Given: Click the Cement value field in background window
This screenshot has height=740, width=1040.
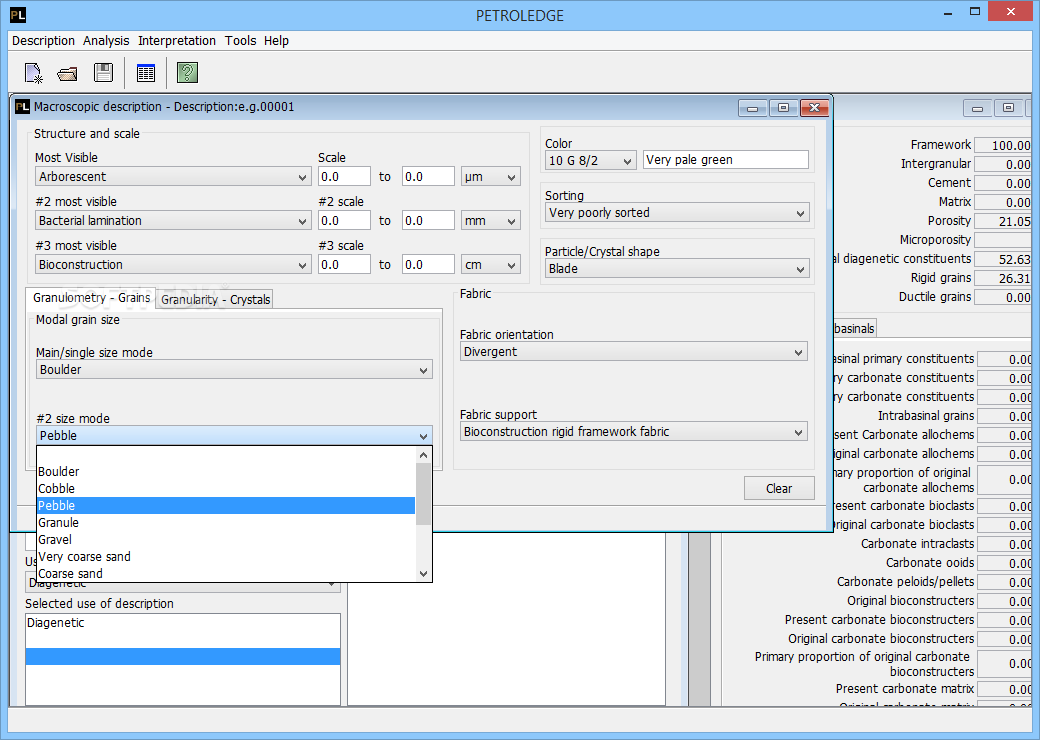Looking at the screenshot, I should point(1003,184).
